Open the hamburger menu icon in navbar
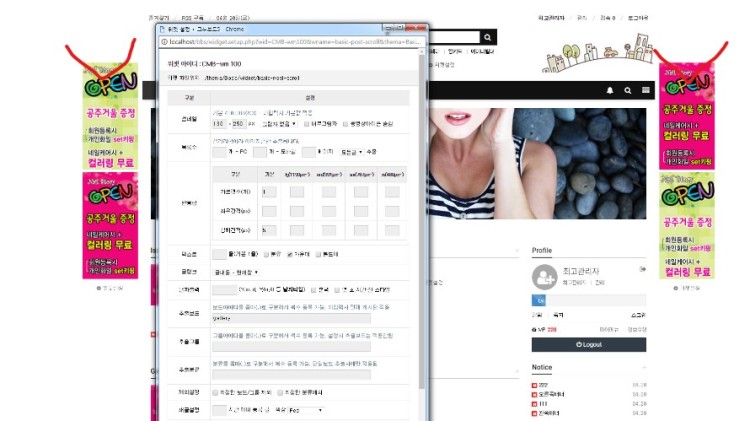Viewport: 750px width, 421px height. (x=646, y=91)
